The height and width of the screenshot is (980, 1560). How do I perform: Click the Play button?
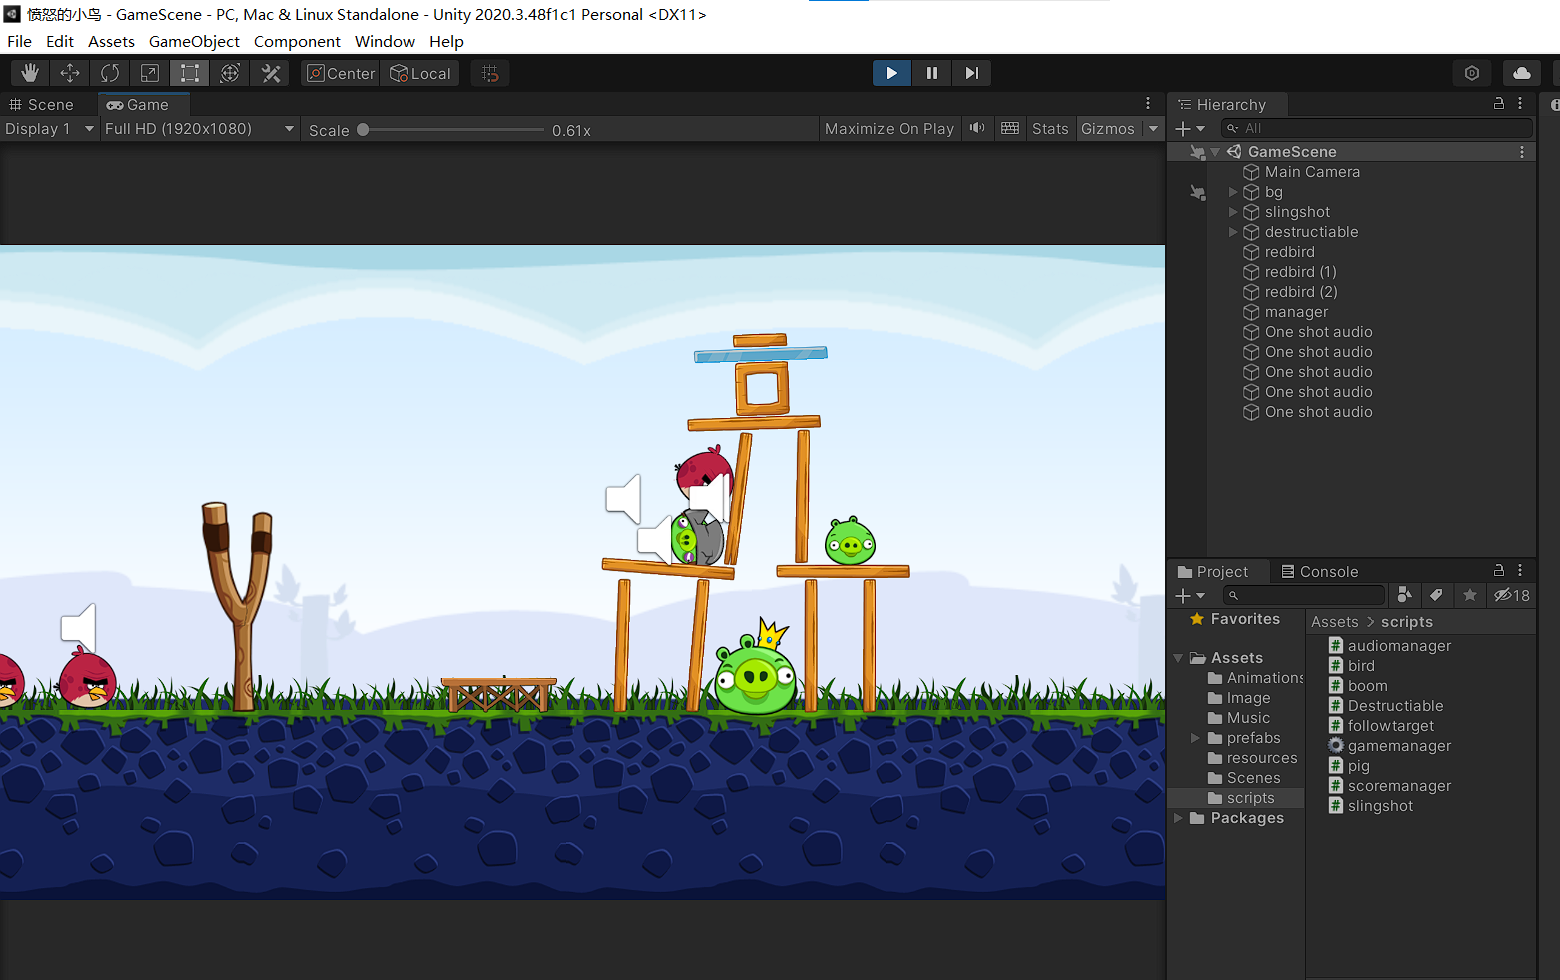(892, 73)
